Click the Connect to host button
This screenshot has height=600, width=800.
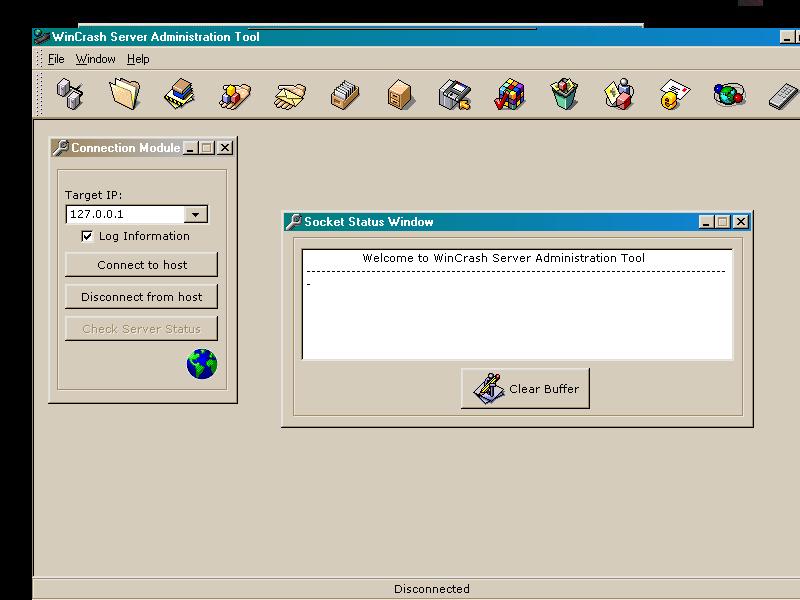tap(142, 264)
